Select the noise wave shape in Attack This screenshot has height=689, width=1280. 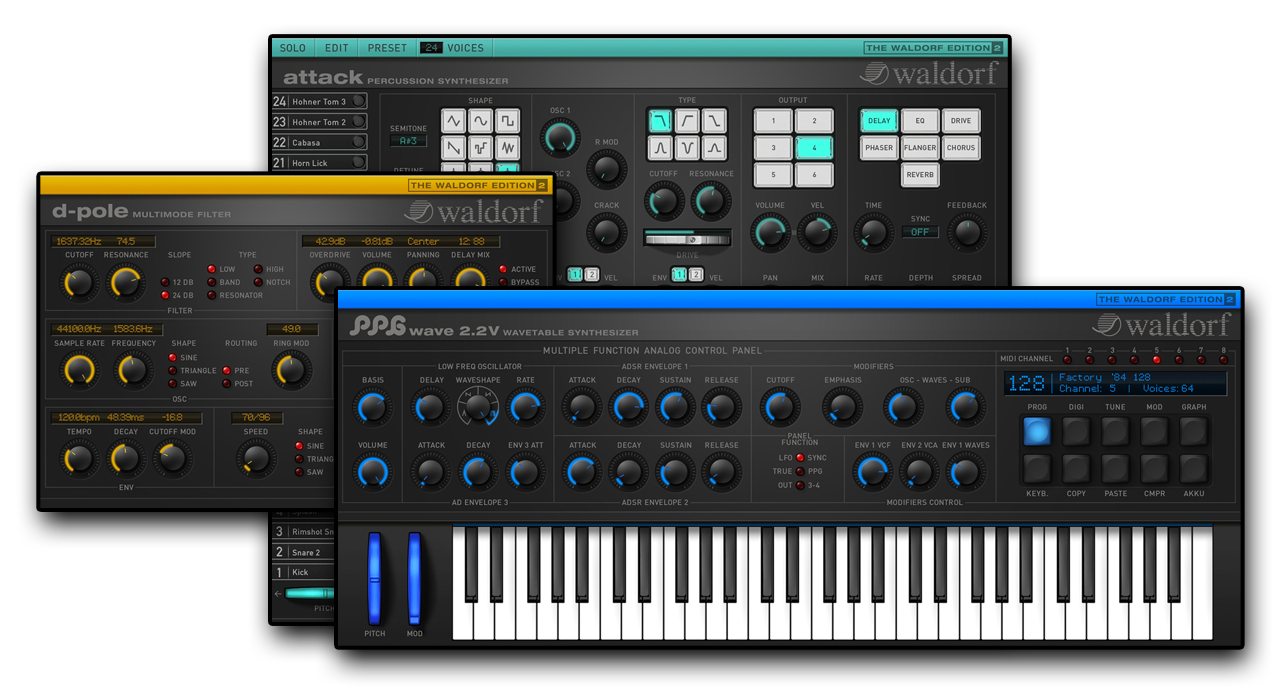coord(508,148)
